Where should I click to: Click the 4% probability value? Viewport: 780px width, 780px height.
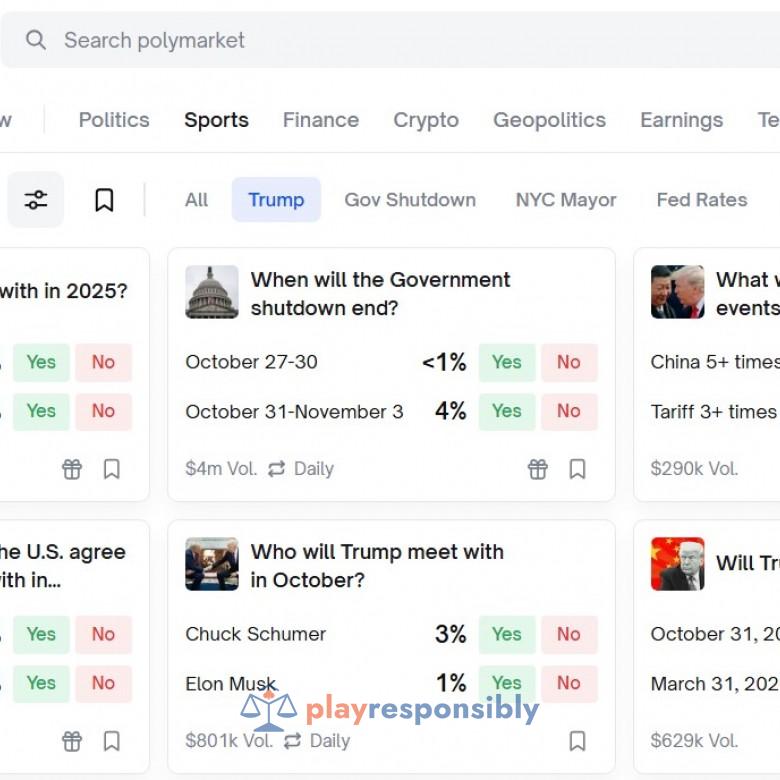451,411
